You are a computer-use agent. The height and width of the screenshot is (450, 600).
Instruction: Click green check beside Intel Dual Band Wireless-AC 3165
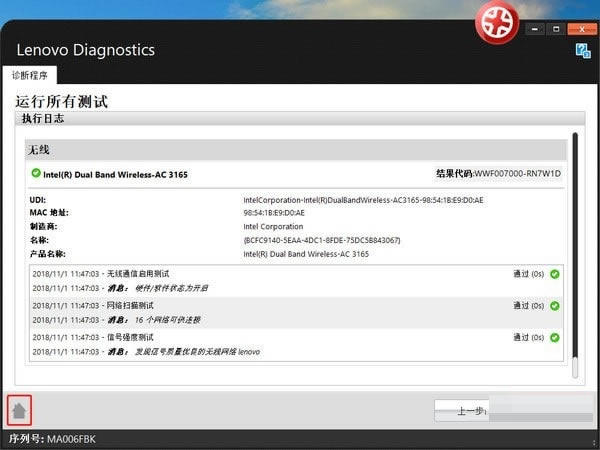(36, 174)
